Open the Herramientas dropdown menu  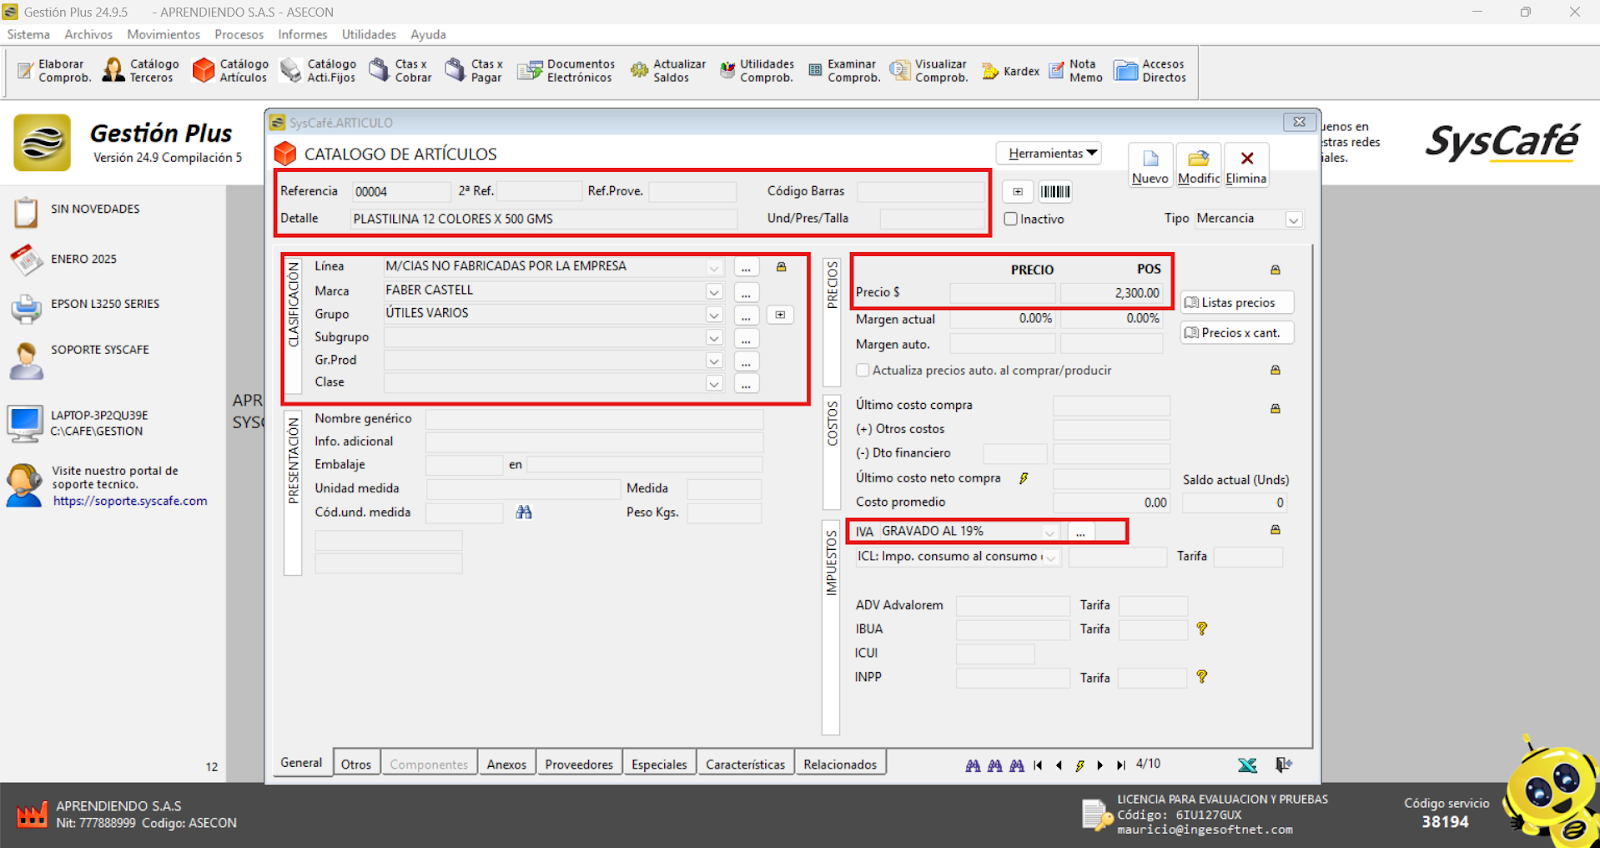(x=1048, y=153)
